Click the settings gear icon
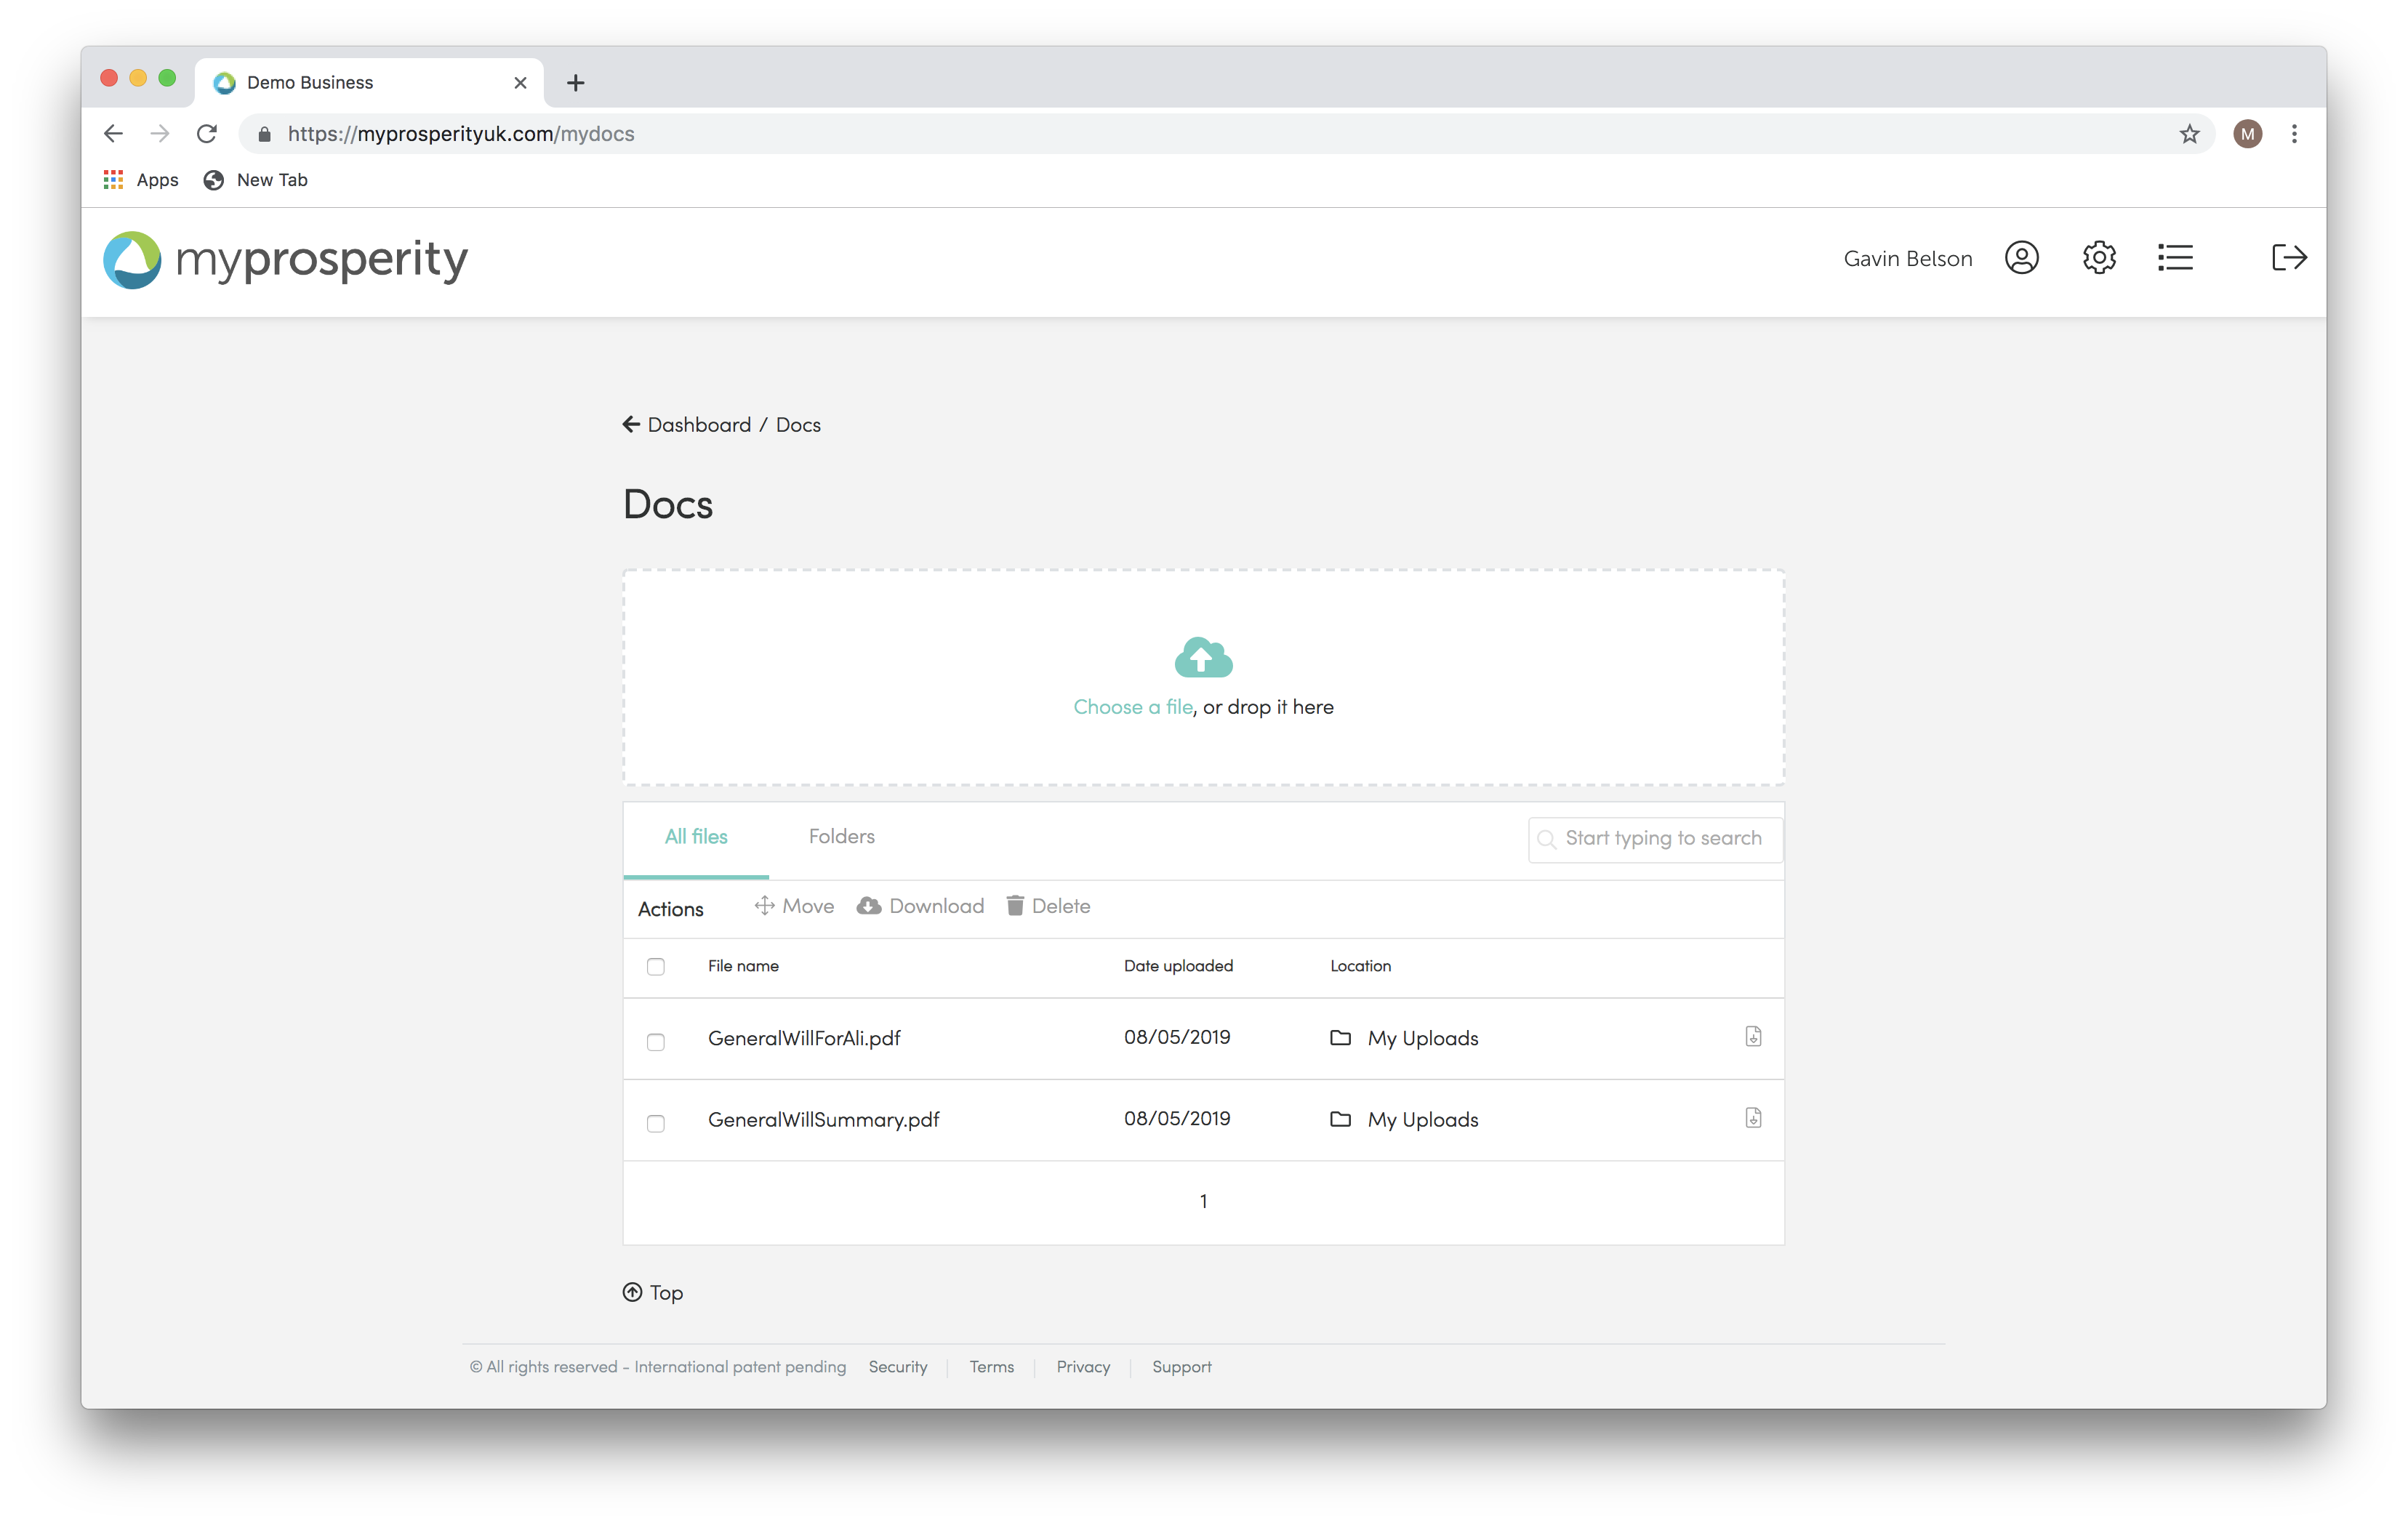The height and width of the screenshot is (1525, 2408). coord(2101,258)
